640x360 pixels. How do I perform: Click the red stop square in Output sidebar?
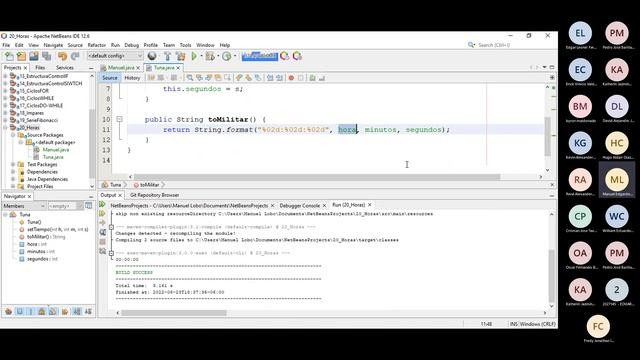coord(102,242)
